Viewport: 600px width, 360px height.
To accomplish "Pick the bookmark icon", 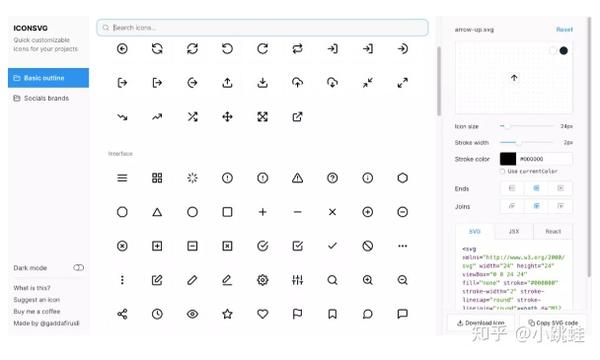I will click(332, 314).
